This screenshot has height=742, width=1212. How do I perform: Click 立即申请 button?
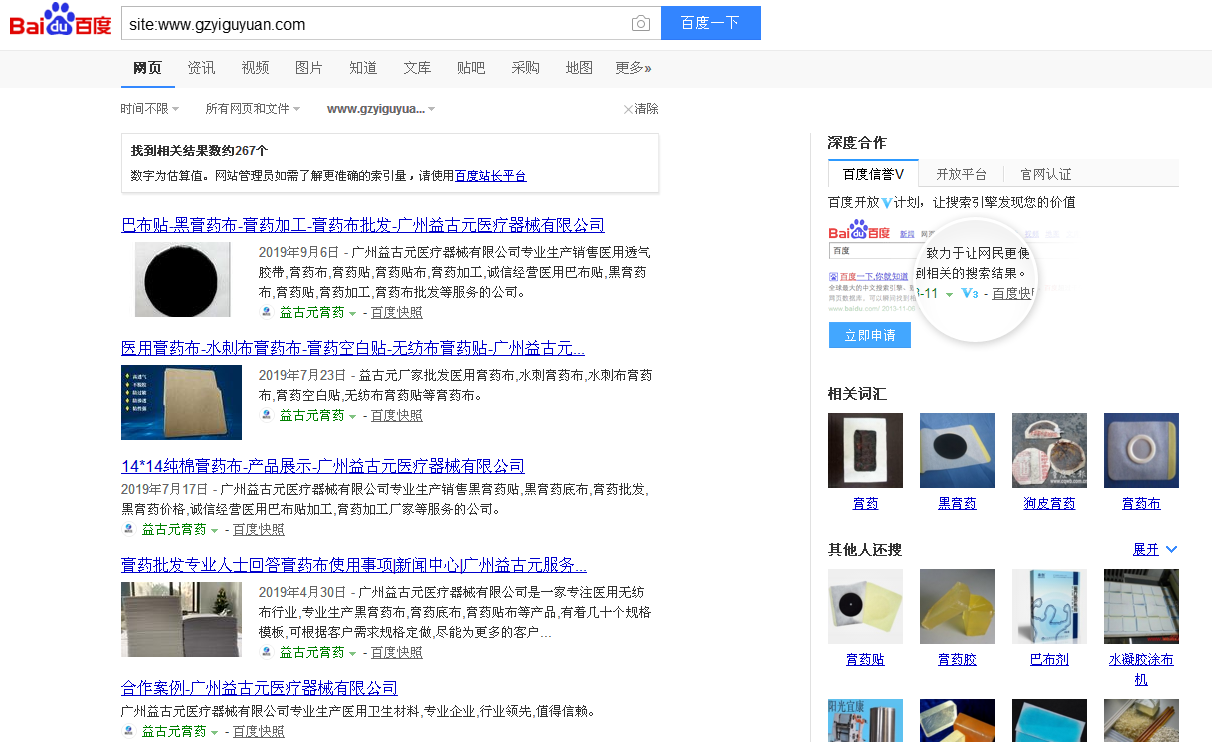870,335
